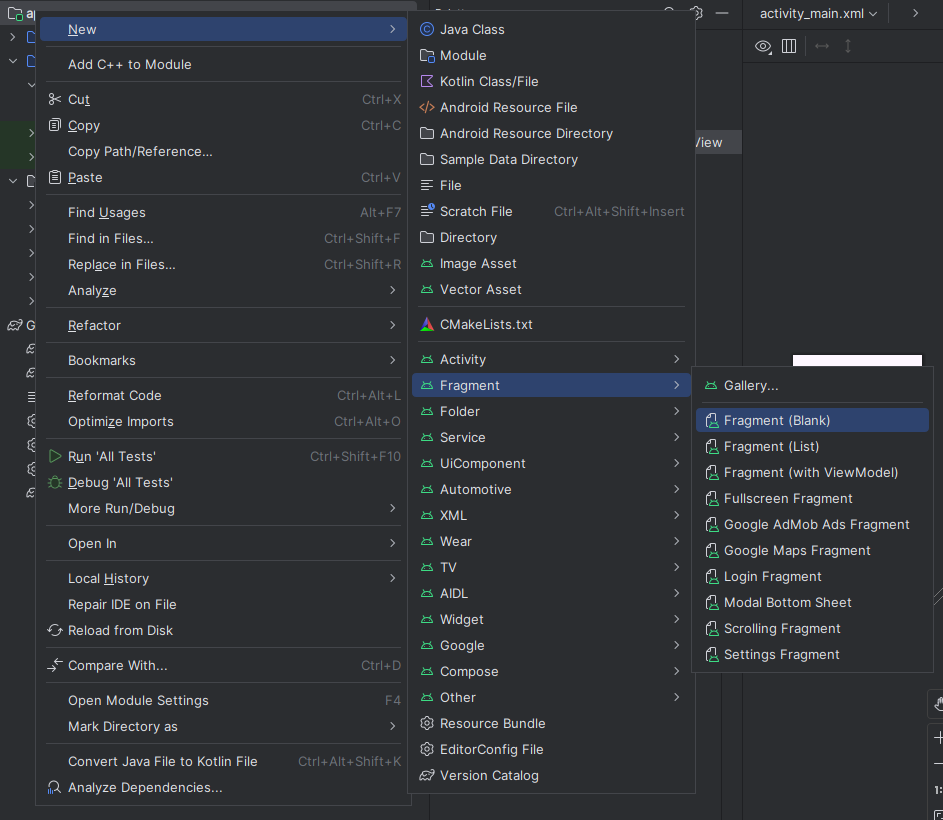Expand the Bookmarks submenu

tap(224, 360)
